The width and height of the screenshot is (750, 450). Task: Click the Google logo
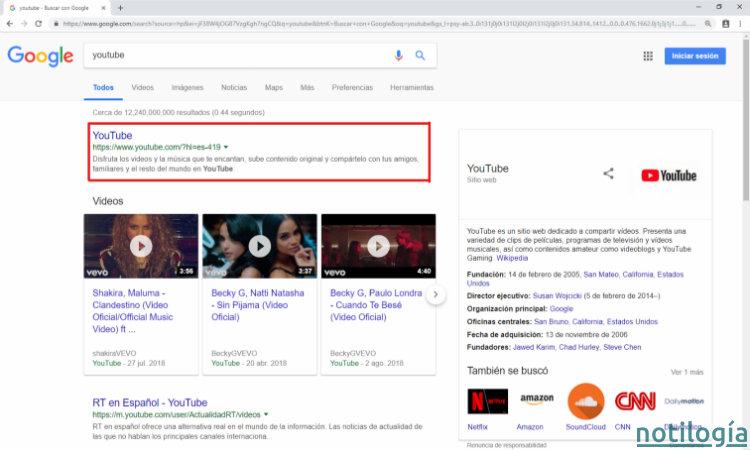point(41,56)
